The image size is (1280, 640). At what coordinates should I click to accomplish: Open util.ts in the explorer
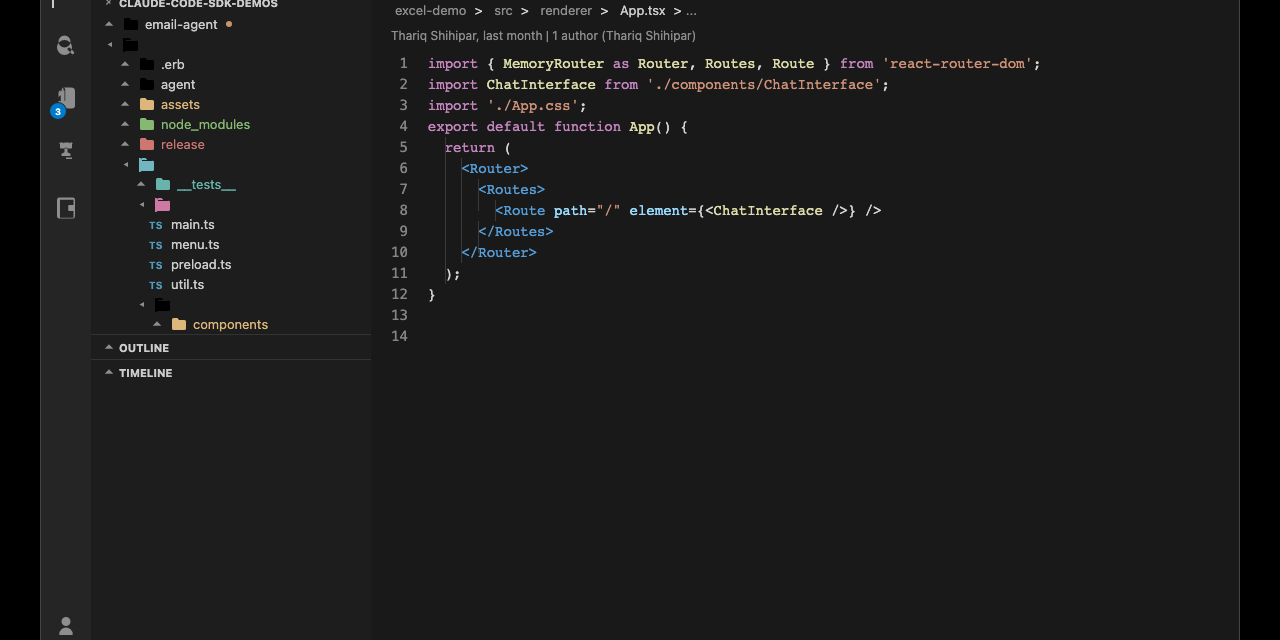(x=187, y=285)
